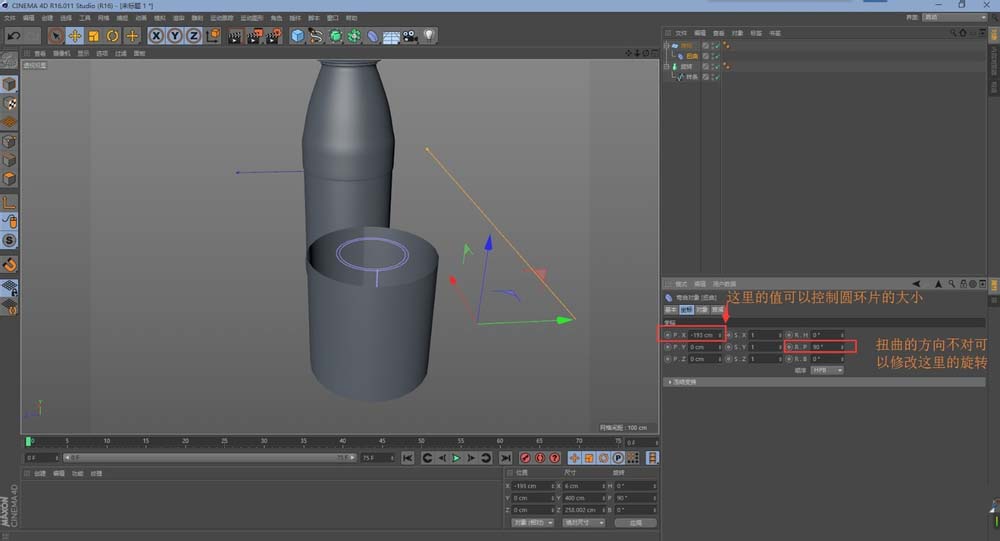Image resolution: width=1000 pixels, height=541 pixels.
Task: Toggle the Z axis lock button
Action: 194,36
